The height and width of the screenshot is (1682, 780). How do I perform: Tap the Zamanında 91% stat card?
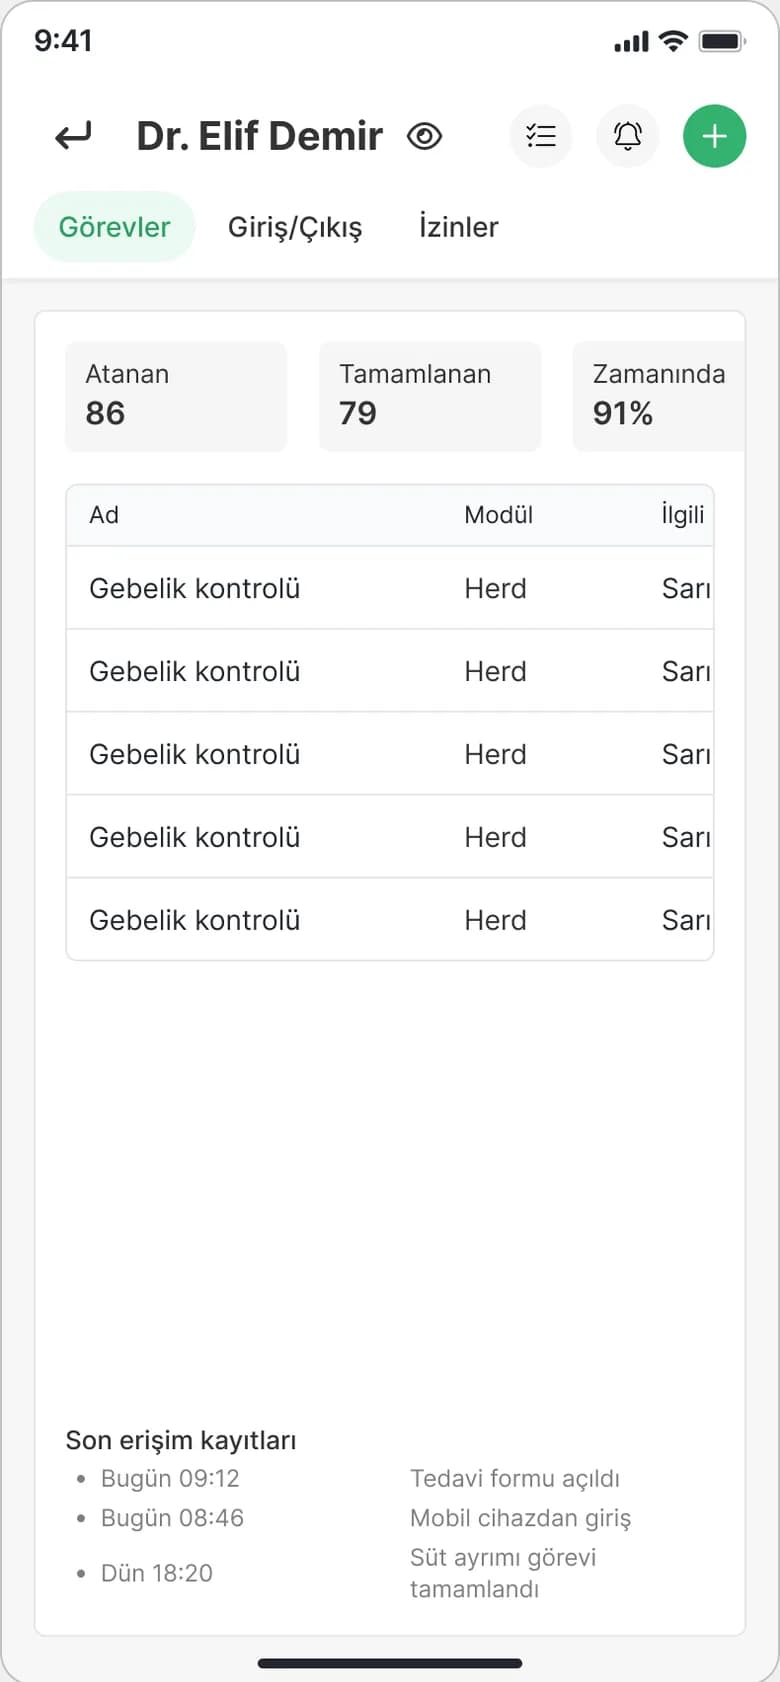coord(659,396)
